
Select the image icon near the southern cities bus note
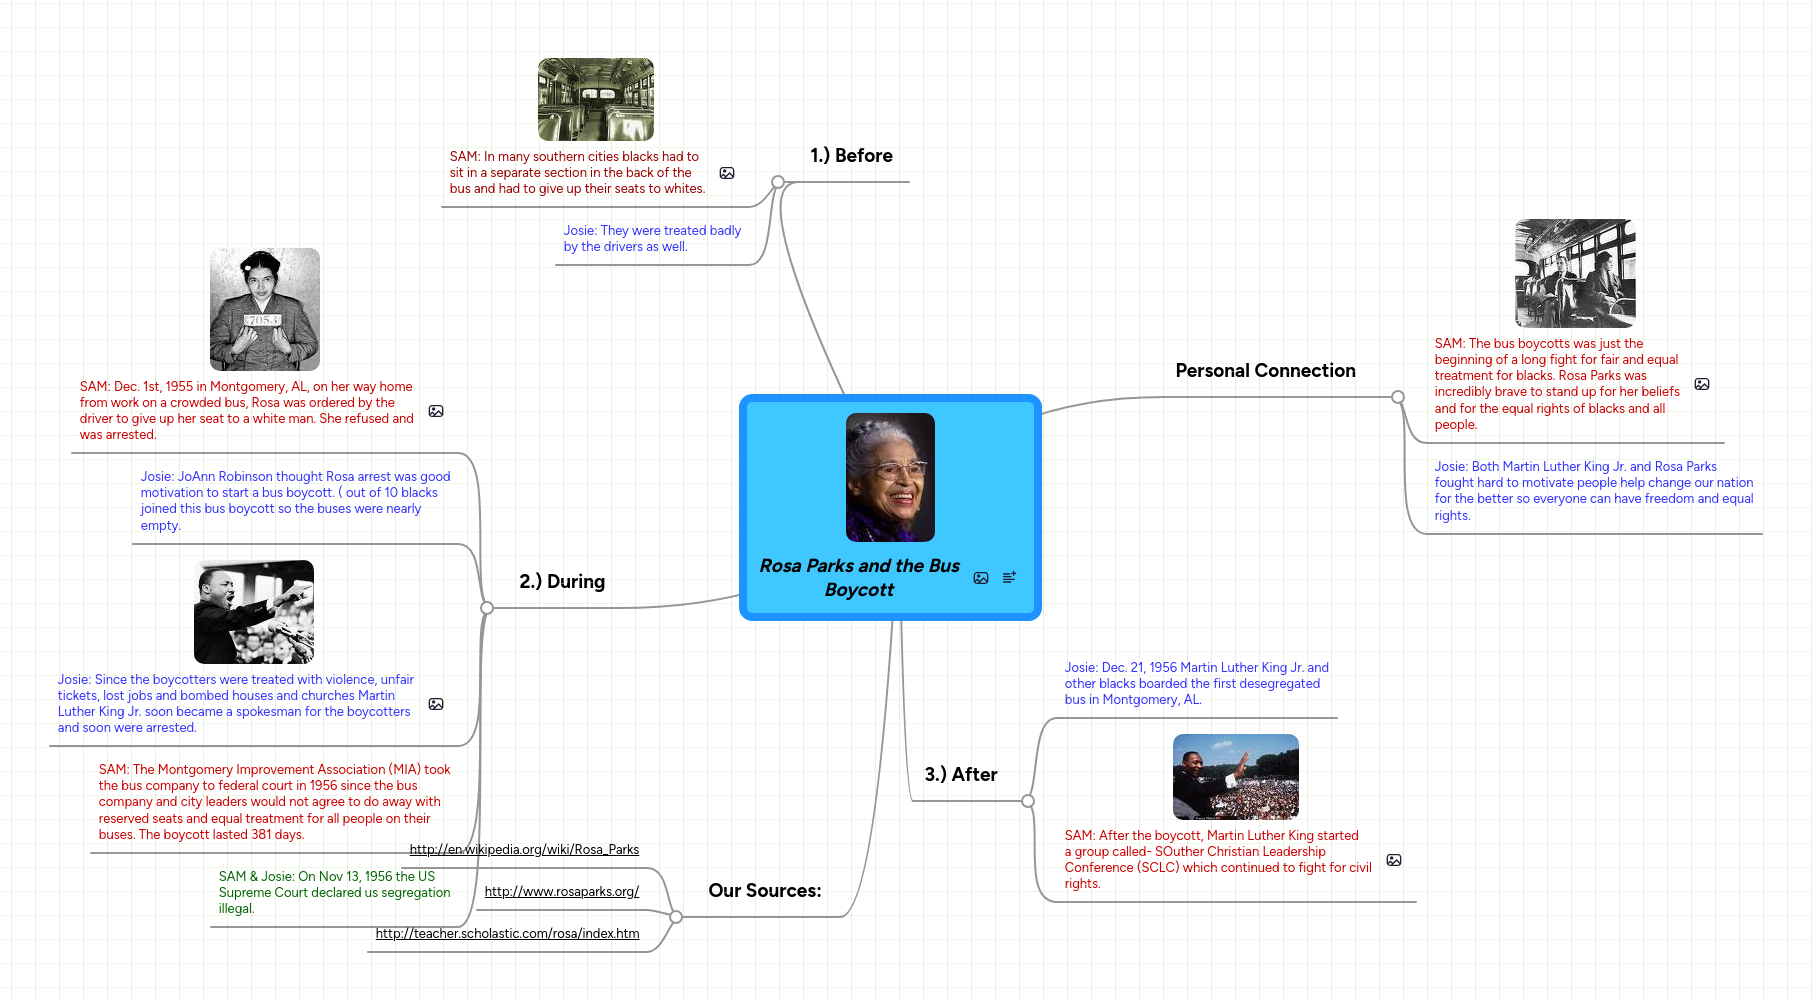(x=727, y=172)
